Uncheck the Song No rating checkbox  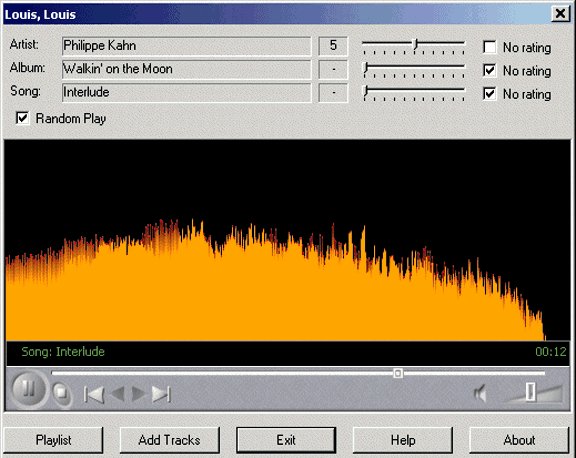pyautogui.click(x=490, y=93)
